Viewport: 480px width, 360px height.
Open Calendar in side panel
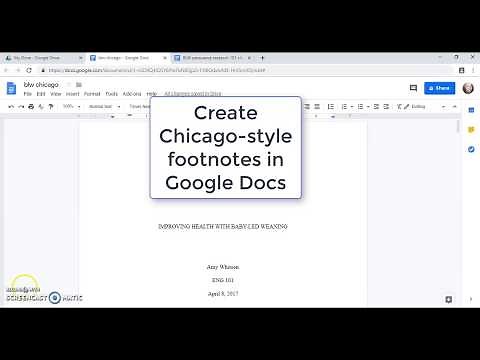(471, 110)
